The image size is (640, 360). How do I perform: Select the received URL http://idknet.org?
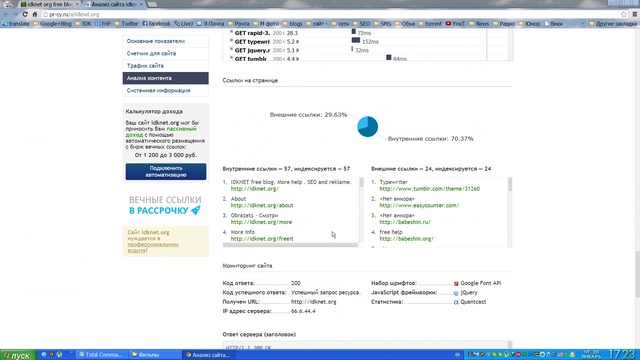(x=313, y=302)
